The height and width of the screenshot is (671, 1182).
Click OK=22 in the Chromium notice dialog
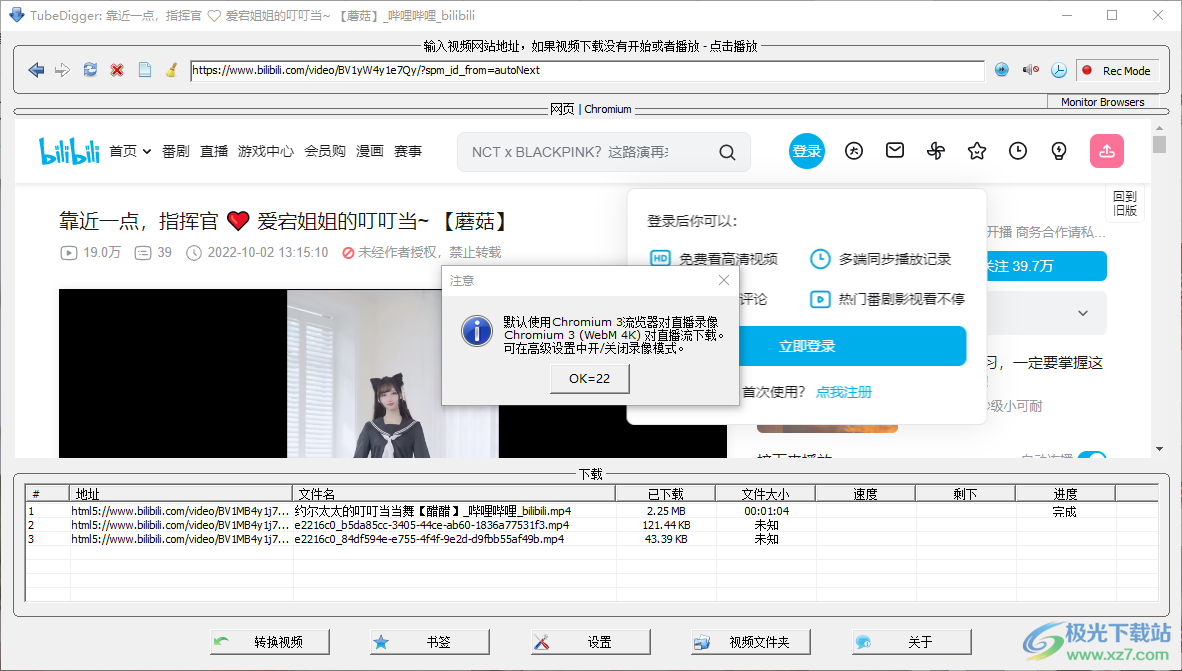589,379
